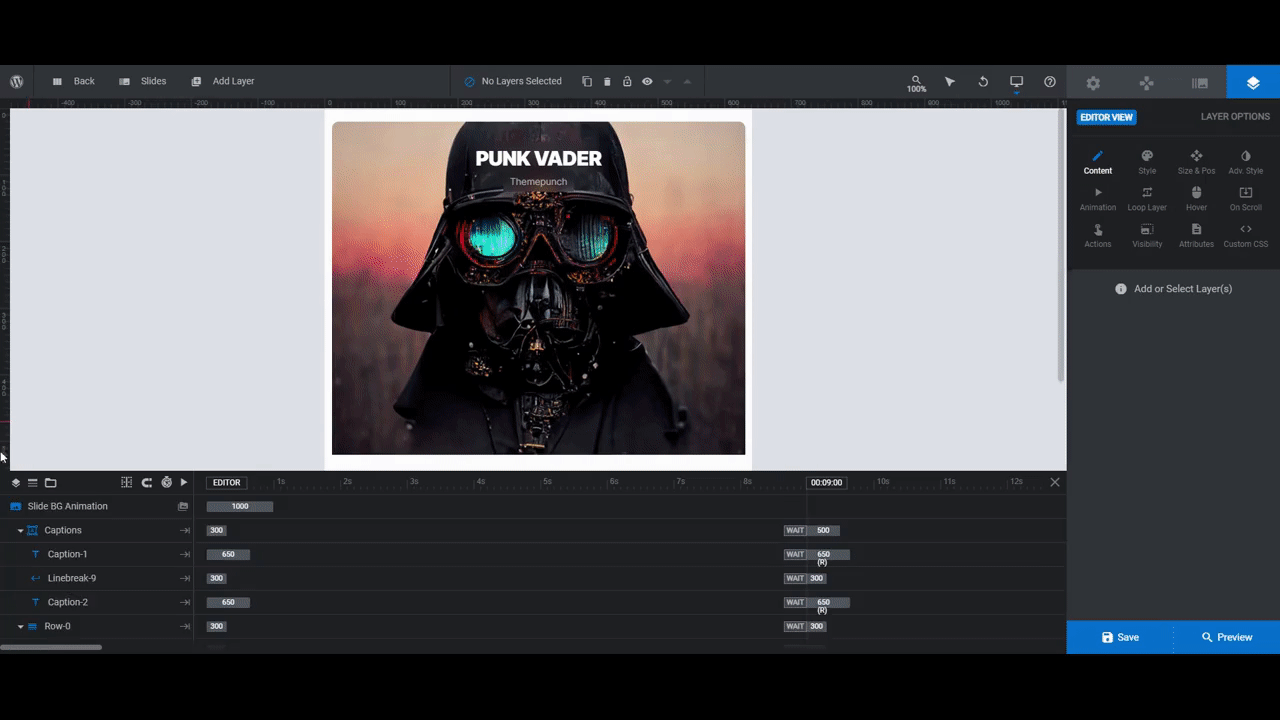Click the timeline layers stack icon
1280x720 pixels.
(x=16, y=482)
